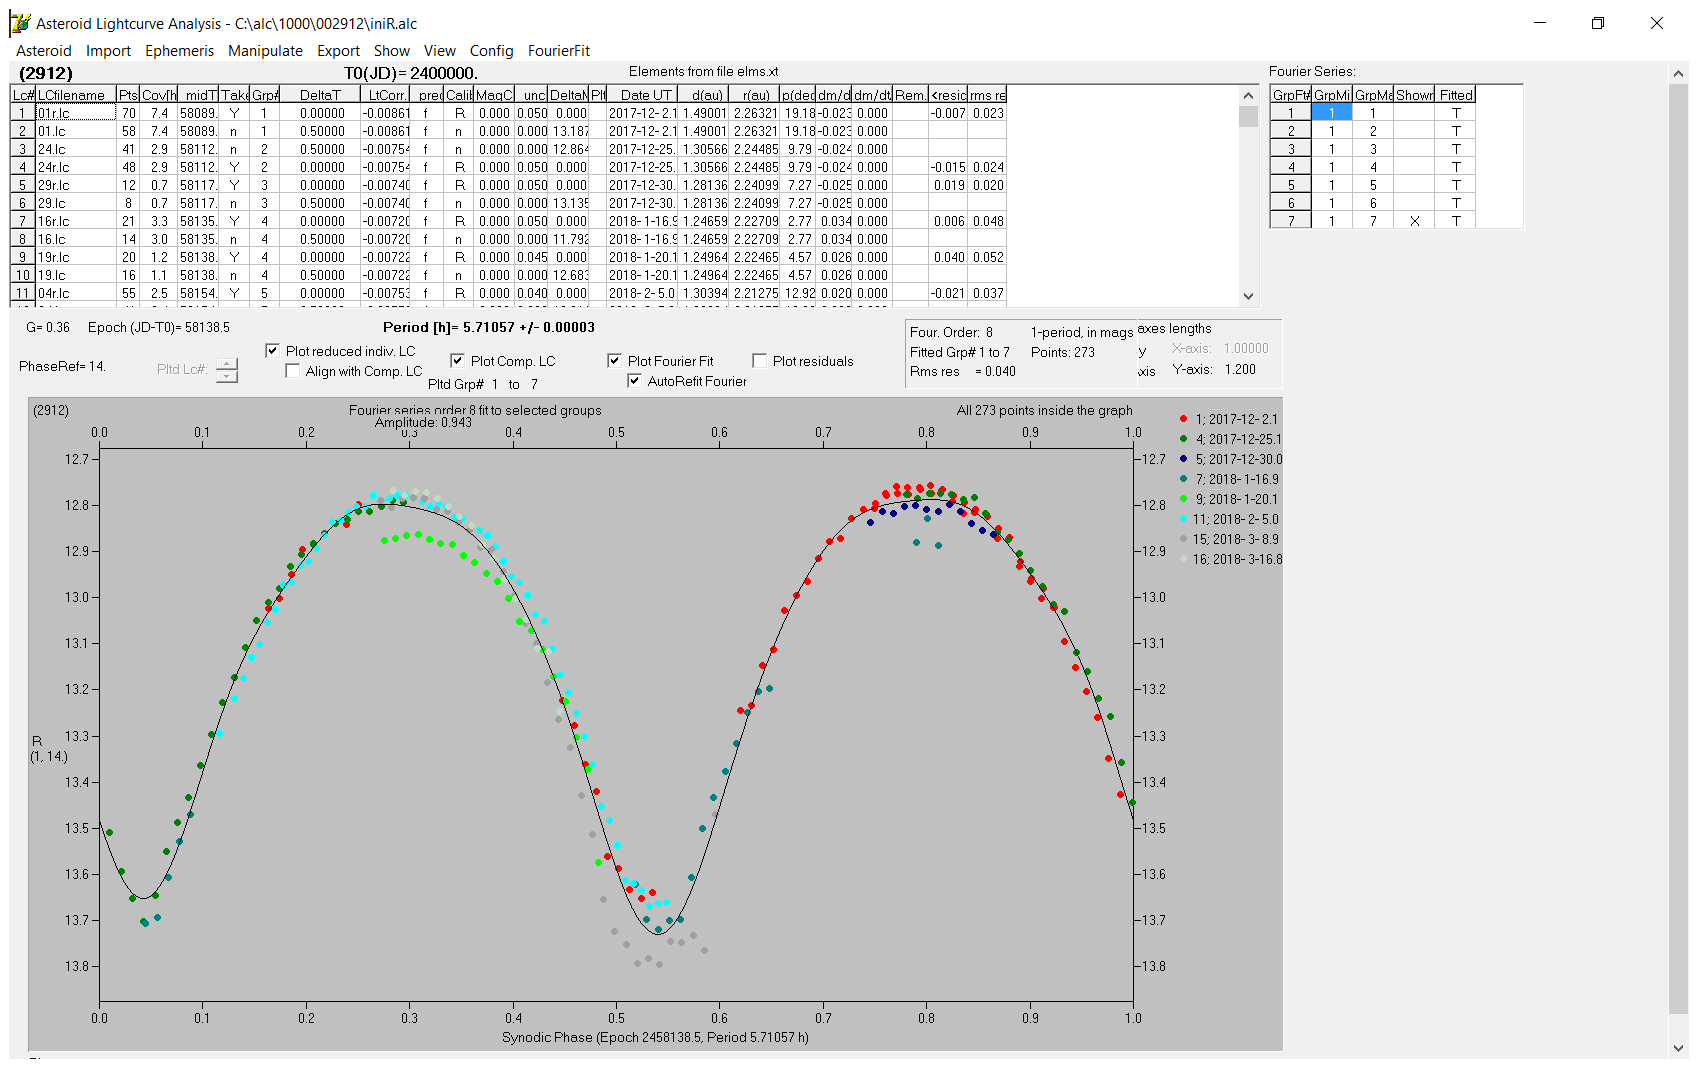The width and height of the screenshot is (1698, 1068).
Task: Click the Fitted column header
Action: [x=1456, y=95]
